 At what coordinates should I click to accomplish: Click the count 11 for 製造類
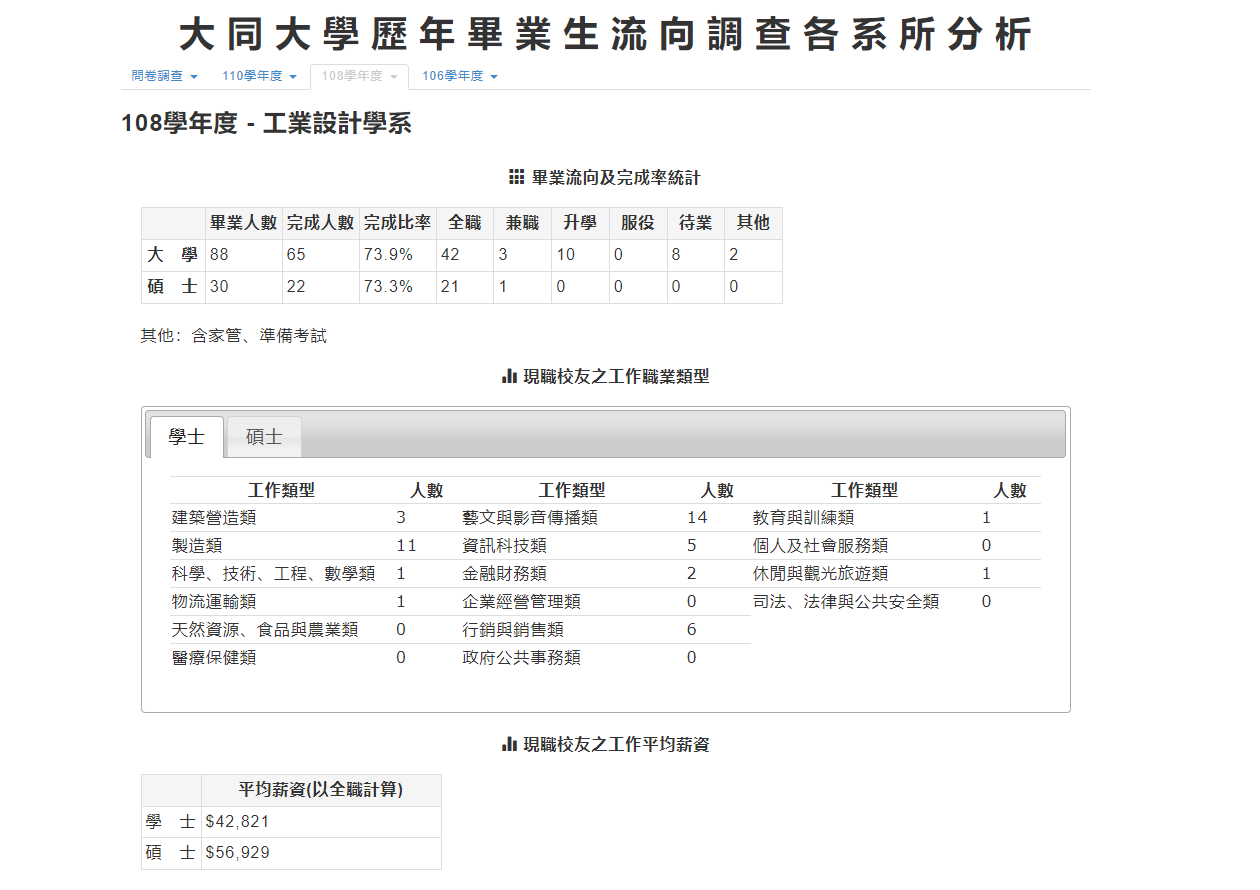coord(406,546)
